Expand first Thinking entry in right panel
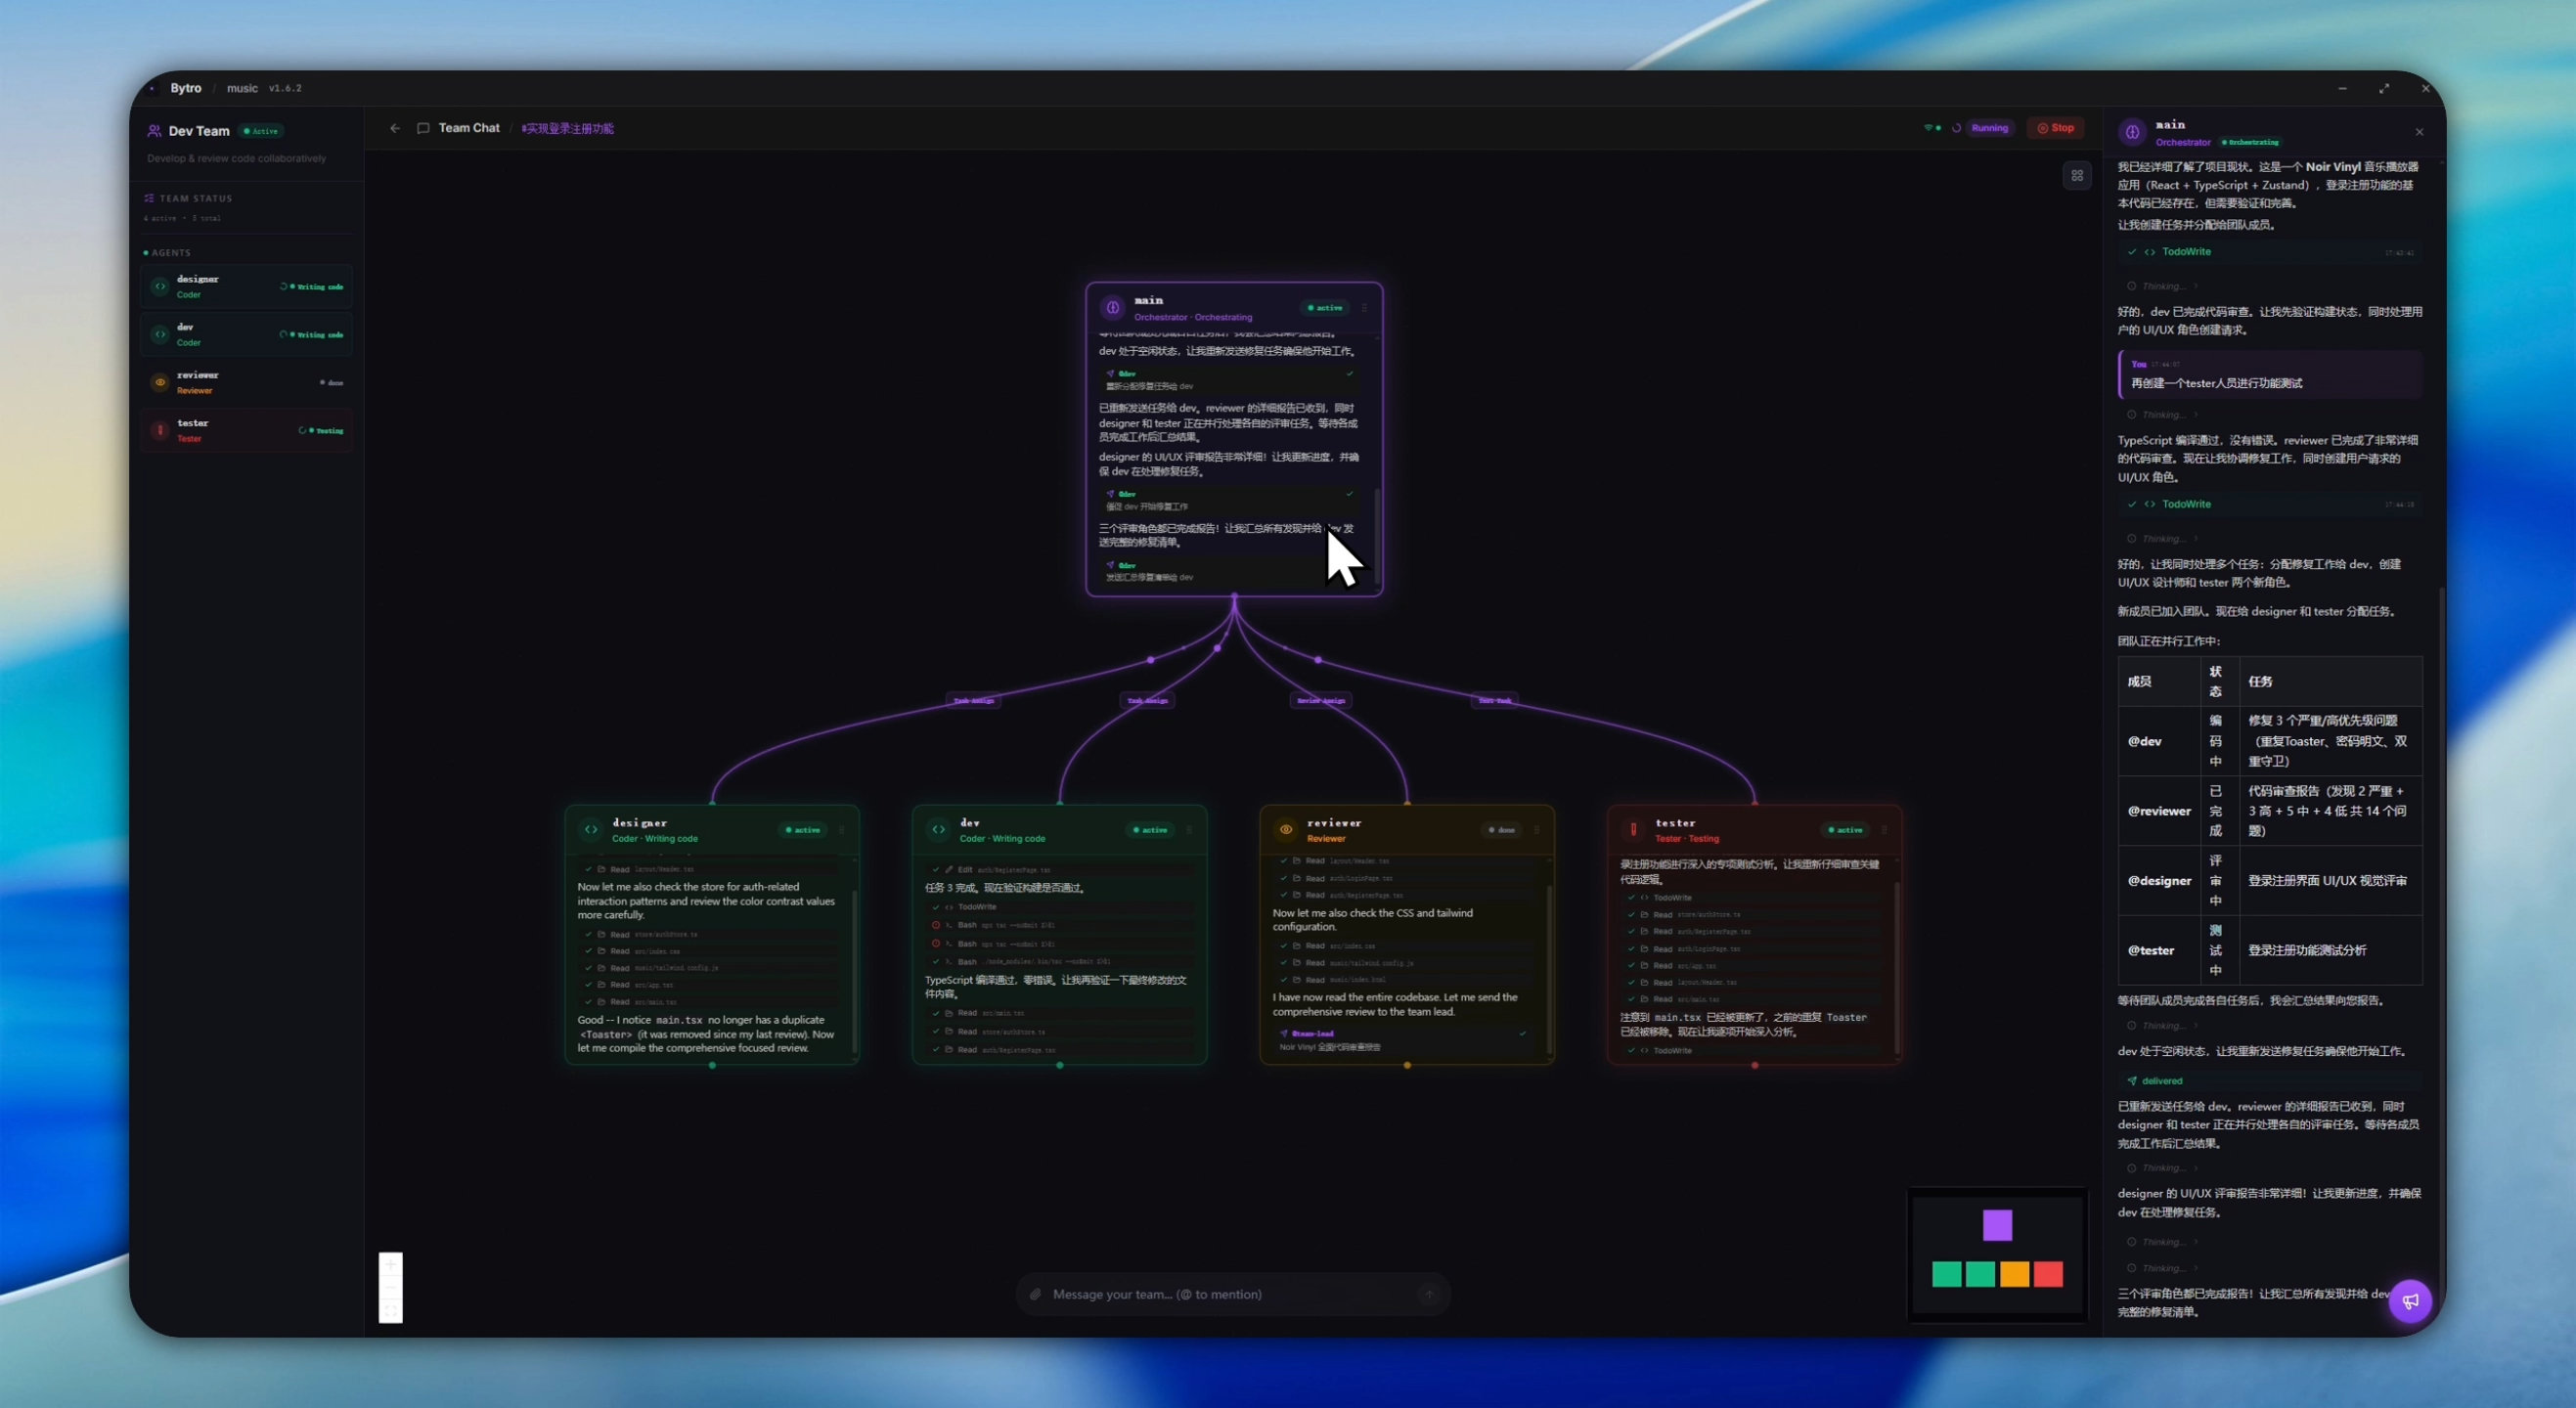This screenshot has height=1408, width=2576. click(x=2163, y=286)
